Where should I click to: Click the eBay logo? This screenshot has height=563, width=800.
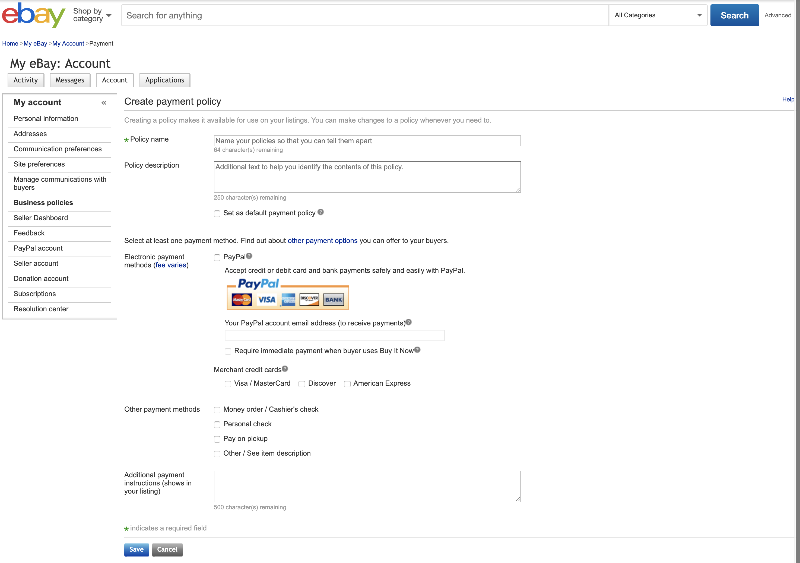(34, 15)
